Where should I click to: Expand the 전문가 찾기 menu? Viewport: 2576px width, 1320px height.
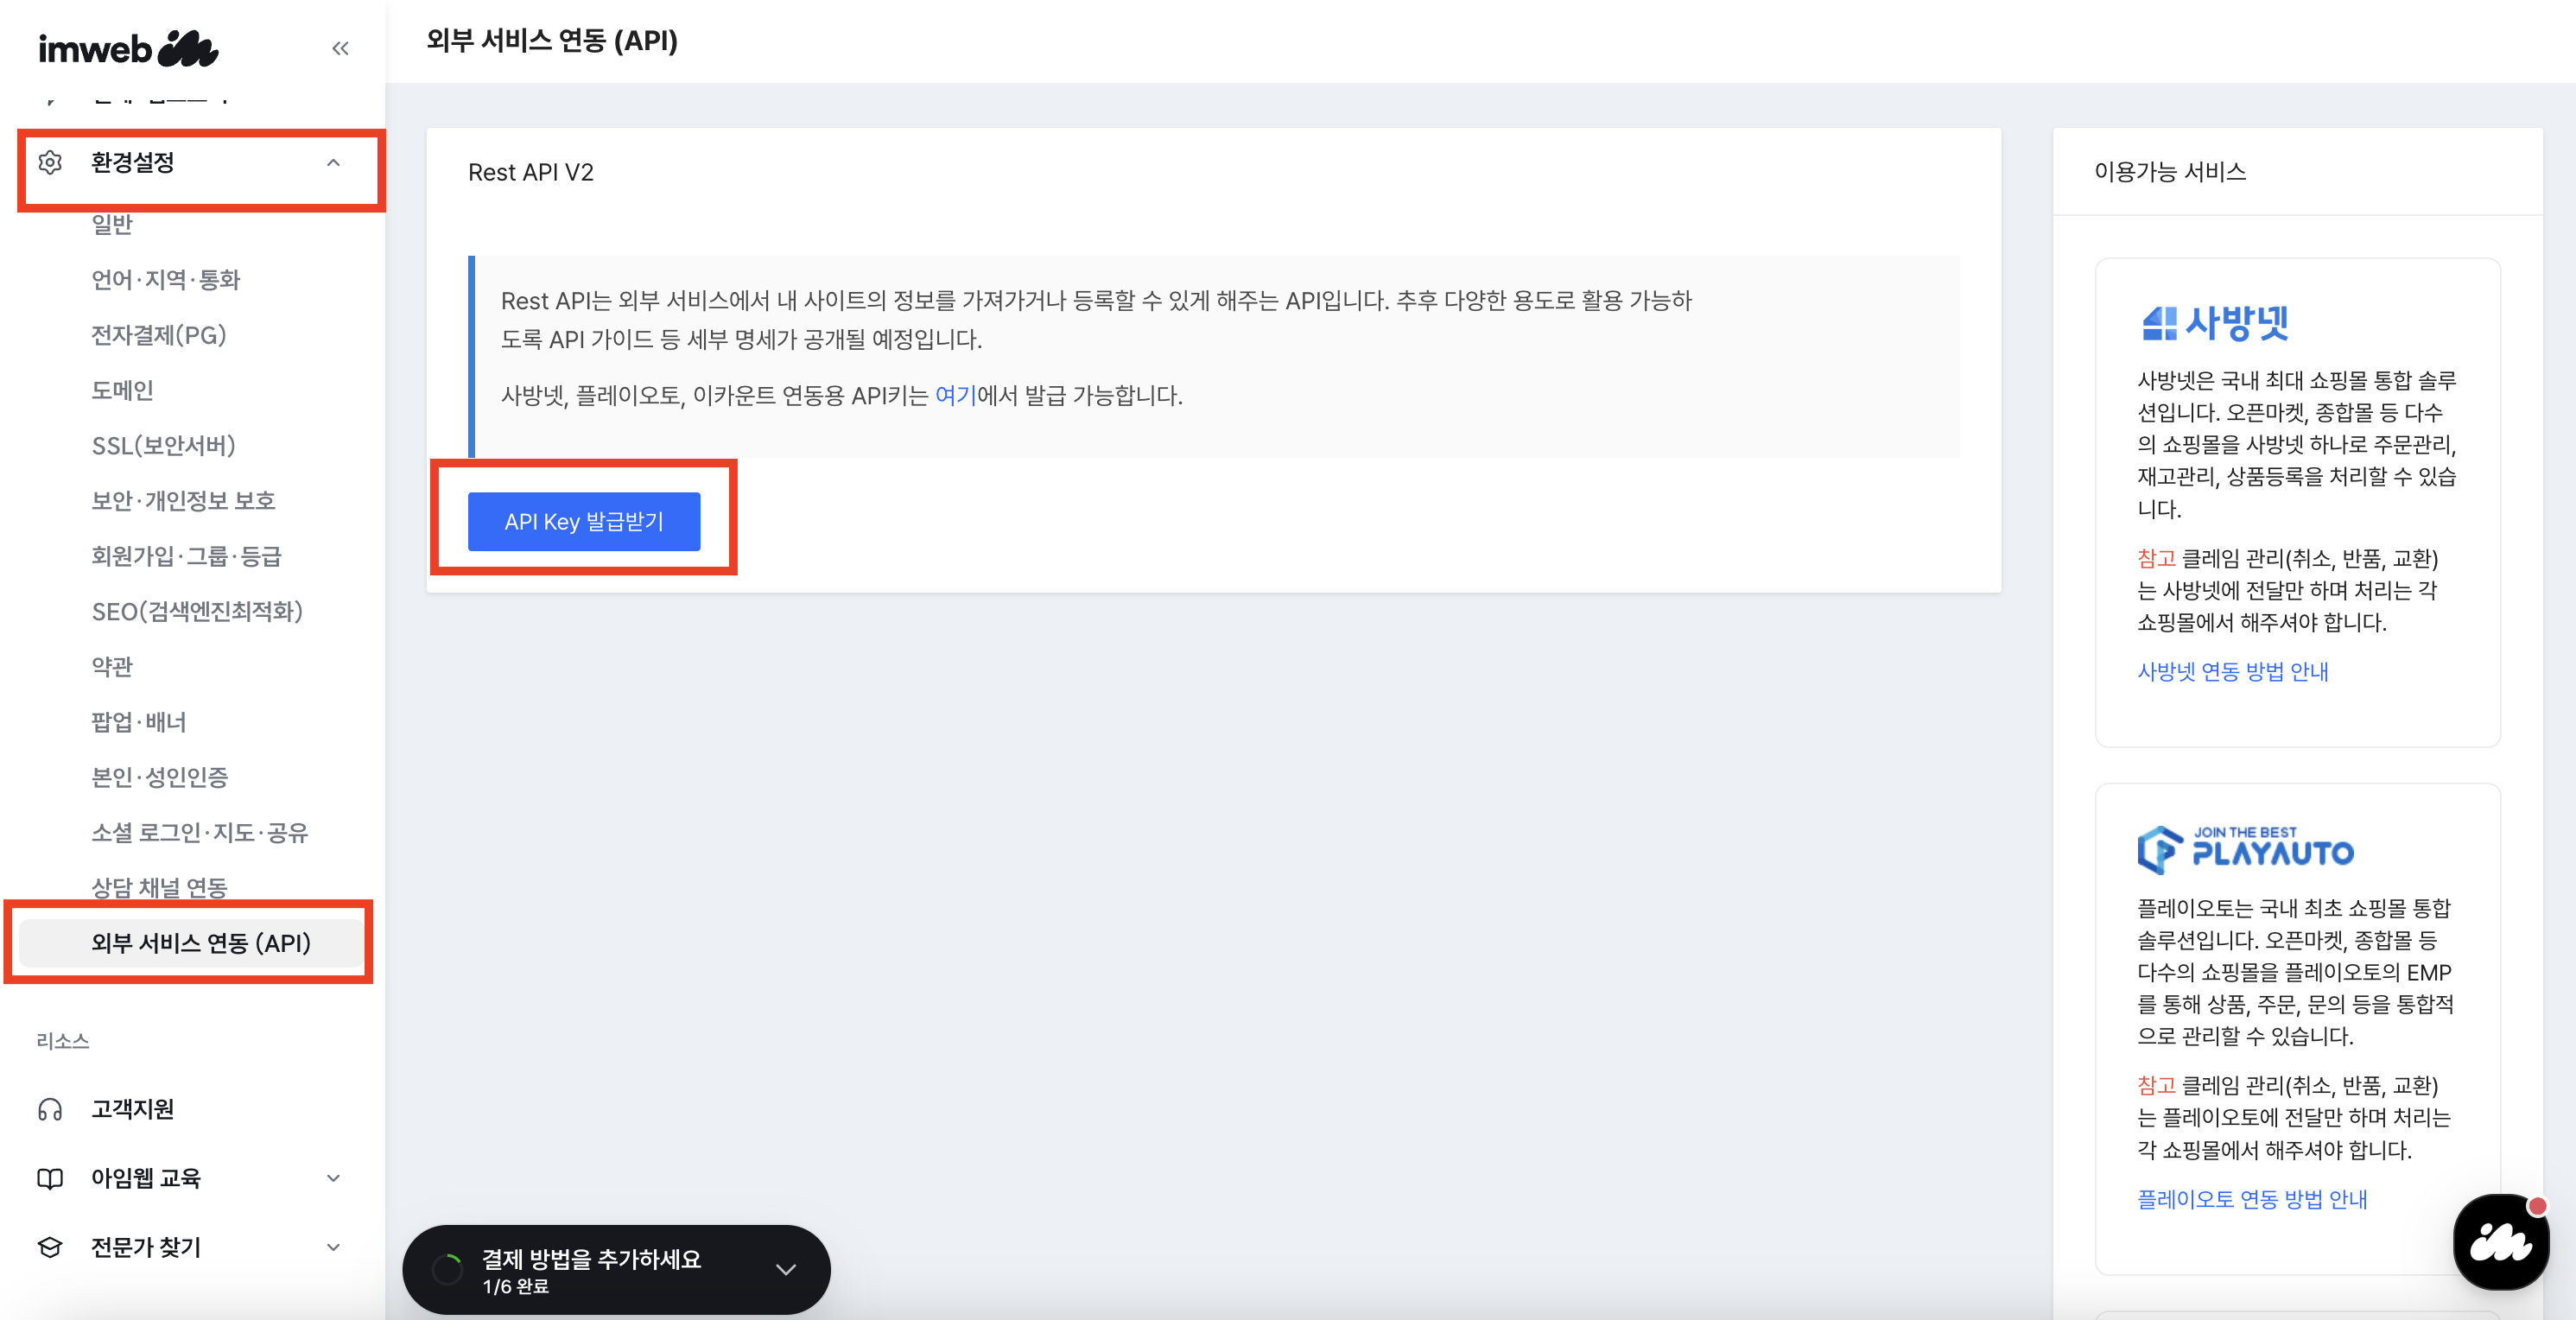click(333, 1247)
